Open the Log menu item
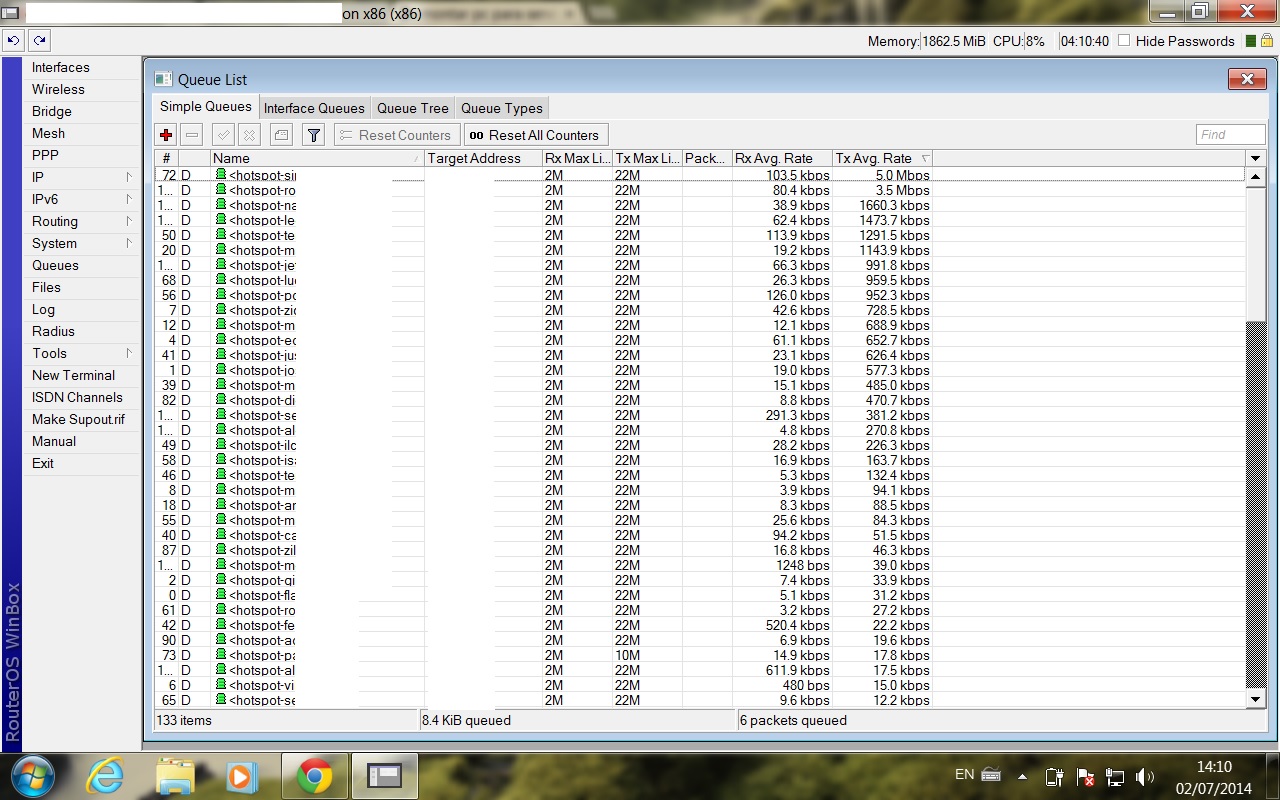The height and width of the screenshot is (800, 1280). 43,309
